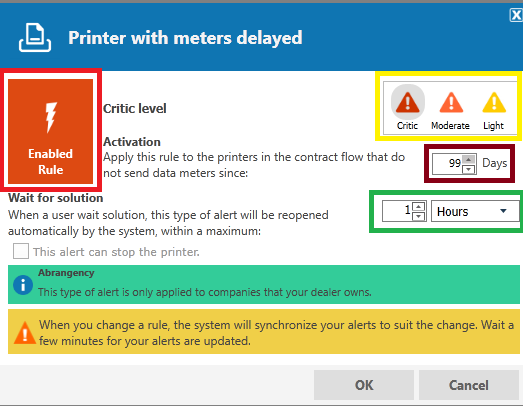Click the printer icon in header
Screen dimensions: 523x406
click(x=35, y=38)
